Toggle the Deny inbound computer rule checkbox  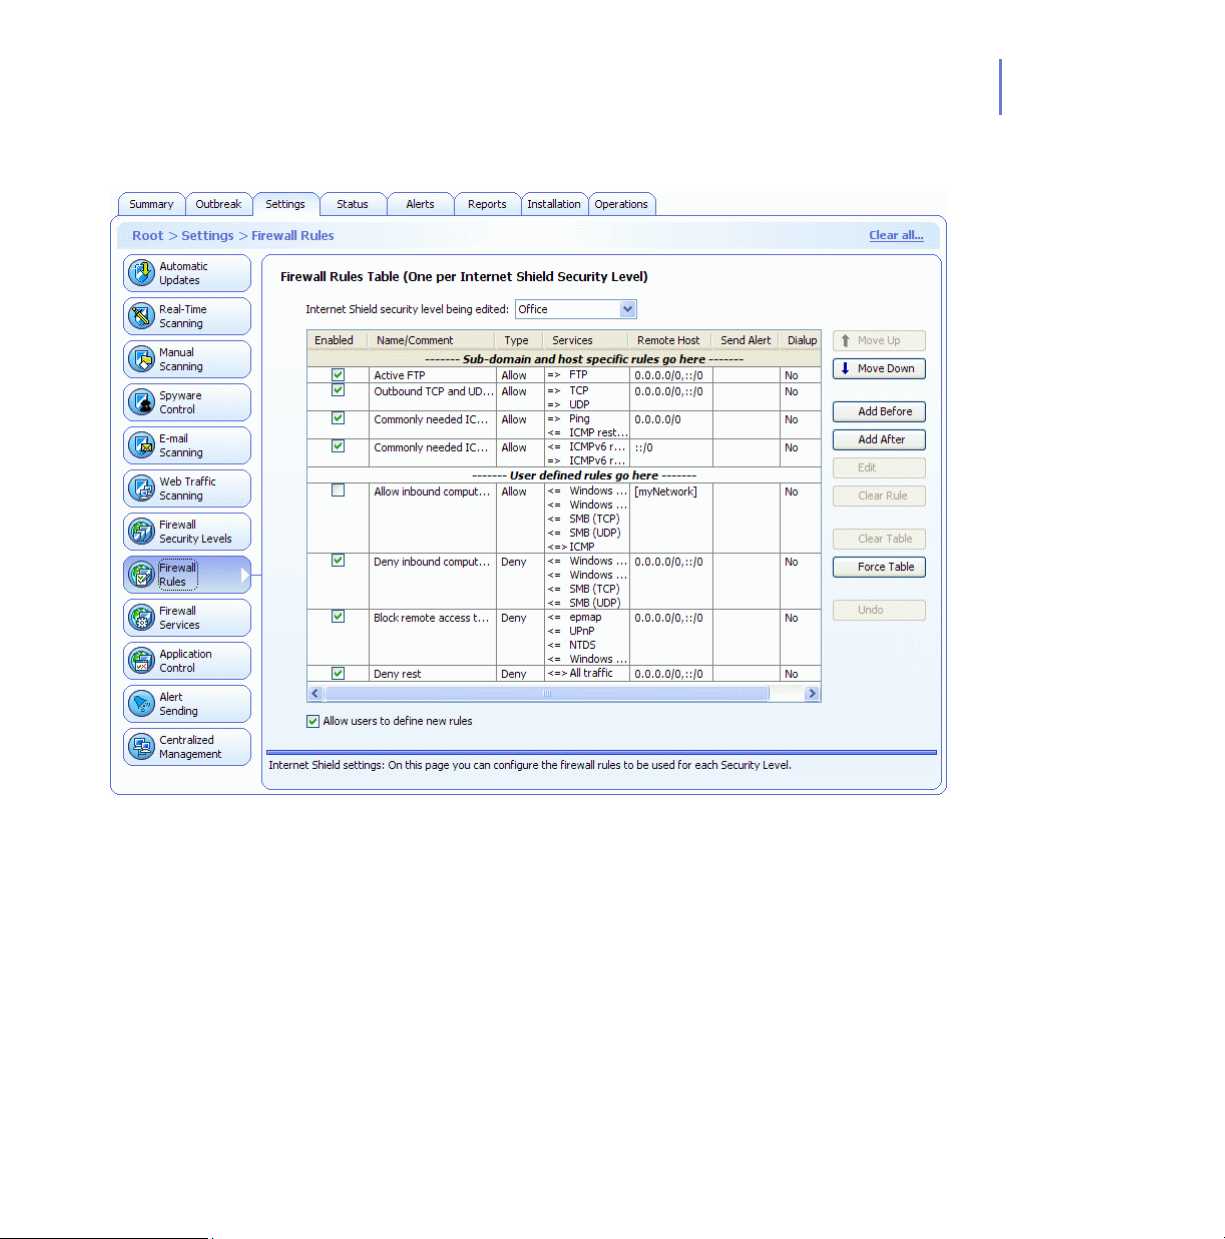pyautogui.click(x=338, y=560)
